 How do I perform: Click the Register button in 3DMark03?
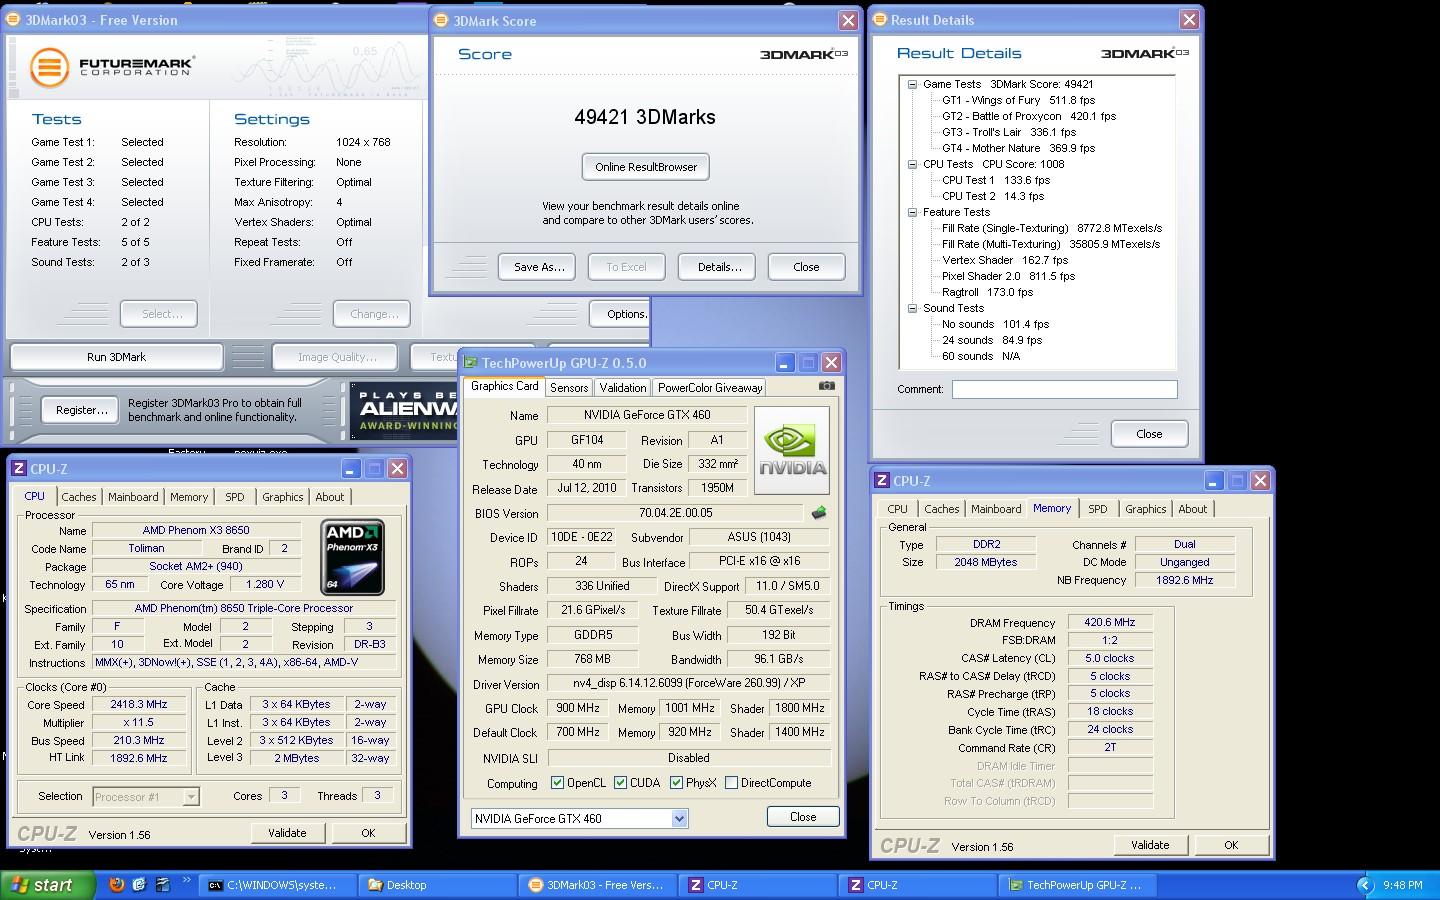(x=82, y=410)
